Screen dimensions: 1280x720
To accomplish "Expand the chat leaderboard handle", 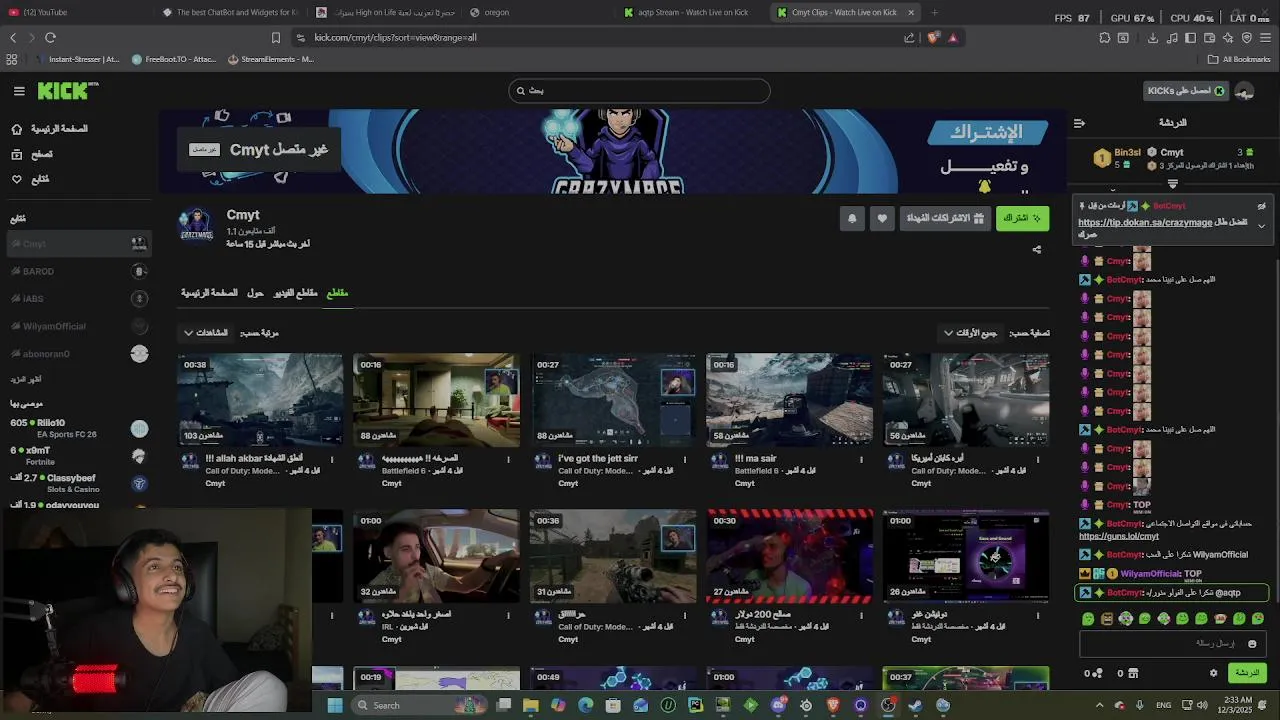I will [1173, 184].
